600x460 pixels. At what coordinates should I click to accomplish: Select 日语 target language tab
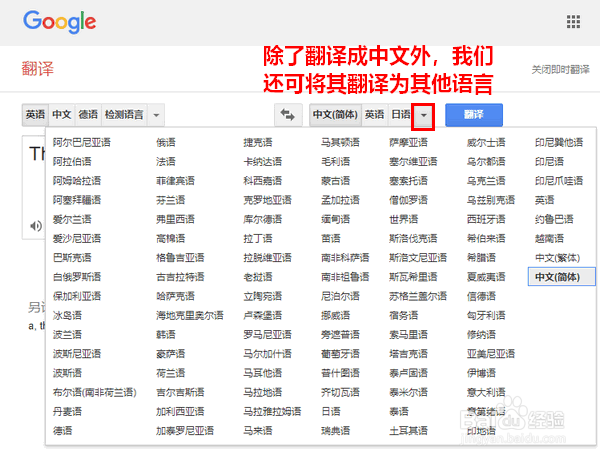(401, 115)
